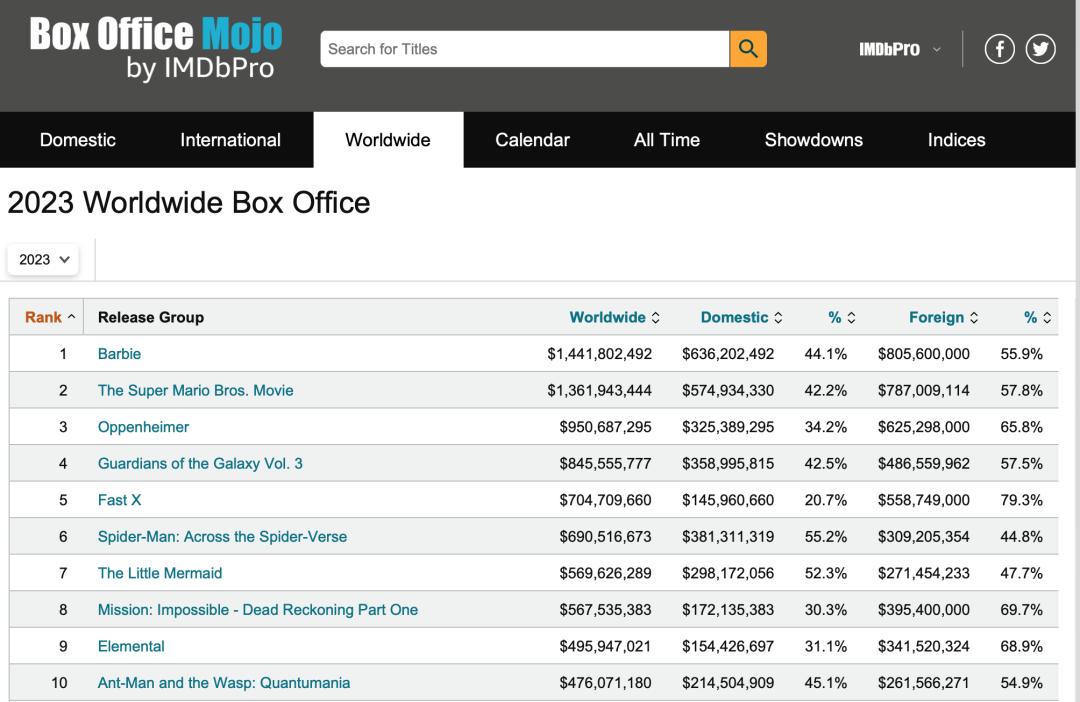
Task: Sort by Domestic percentage column
Action: point(842,317)
